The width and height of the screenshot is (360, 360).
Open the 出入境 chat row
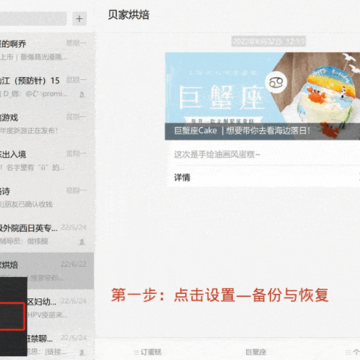tap(47, 160)
